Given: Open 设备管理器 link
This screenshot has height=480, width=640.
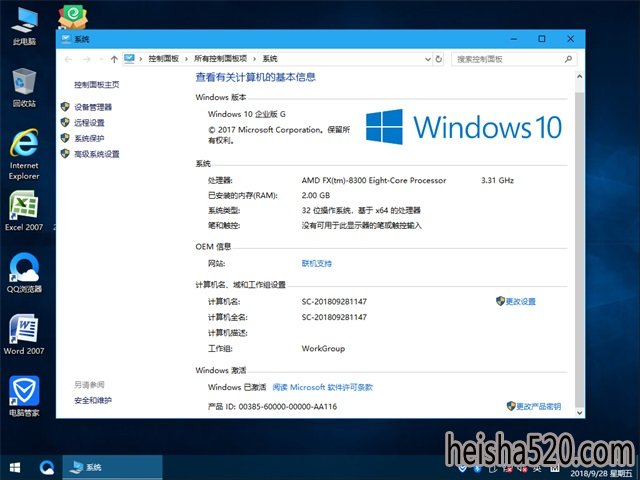Looking at the screenshot, I should [x=93, y=107].
